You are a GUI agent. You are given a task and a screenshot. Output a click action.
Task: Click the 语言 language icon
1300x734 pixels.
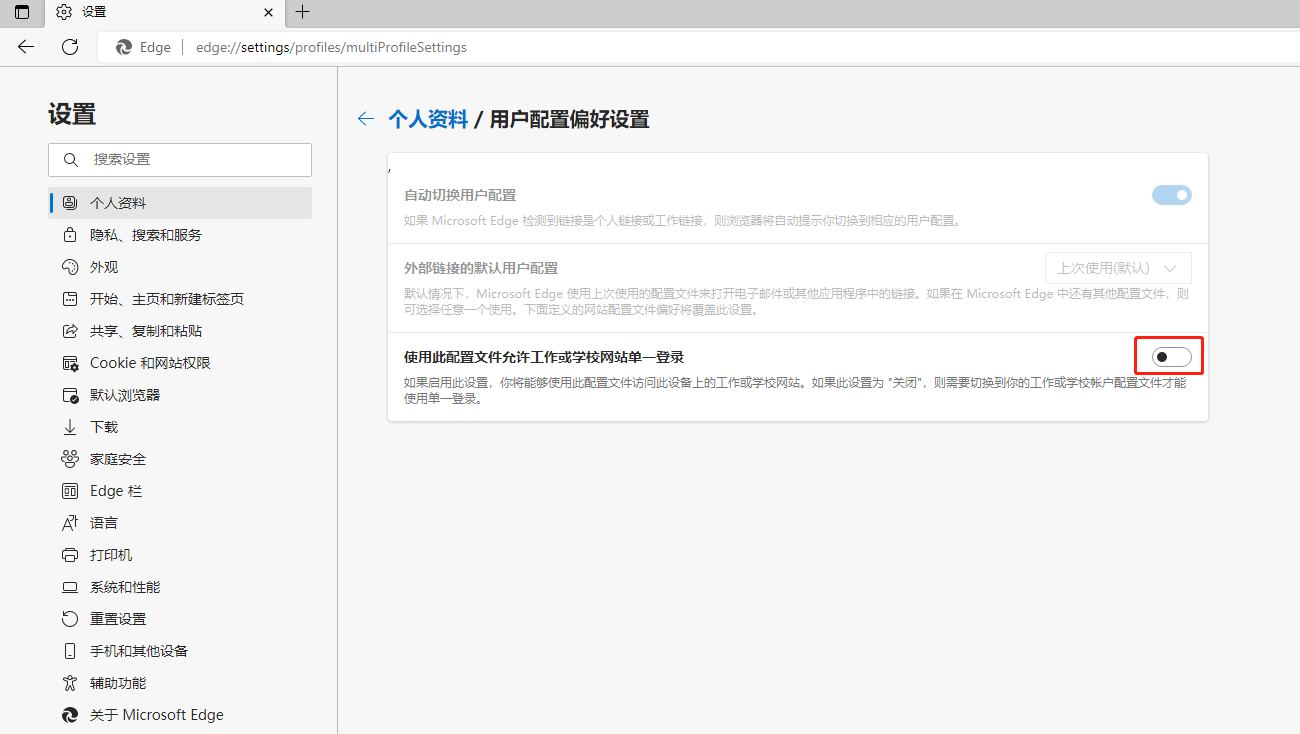tap(70, 523)
